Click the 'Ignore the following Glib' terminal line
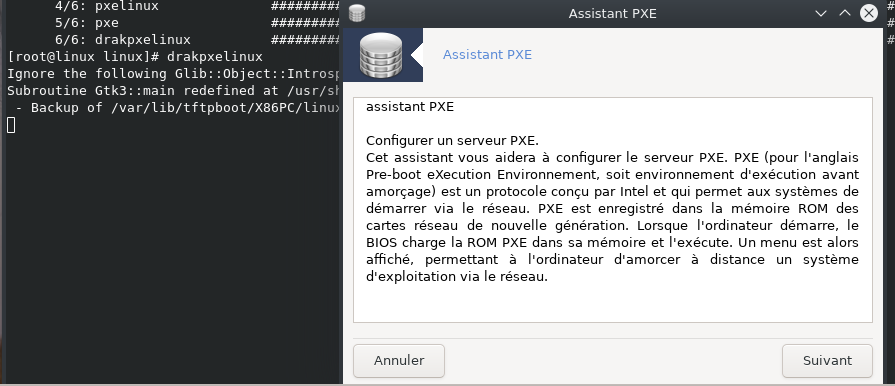This screenshot has width=895, height=386. 174,74
